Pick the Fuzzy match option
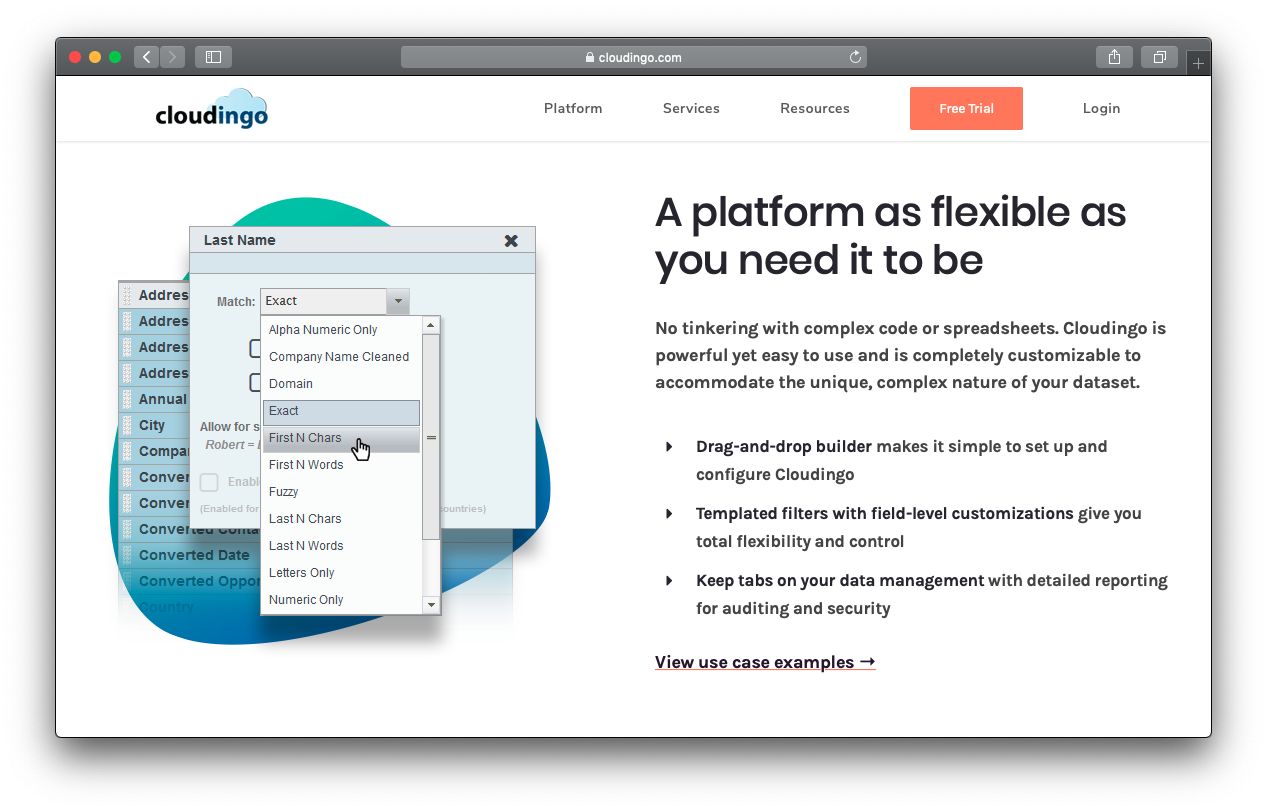This screenshot has height=811, width=1267. pyautogui.click(x=342, y=492)
